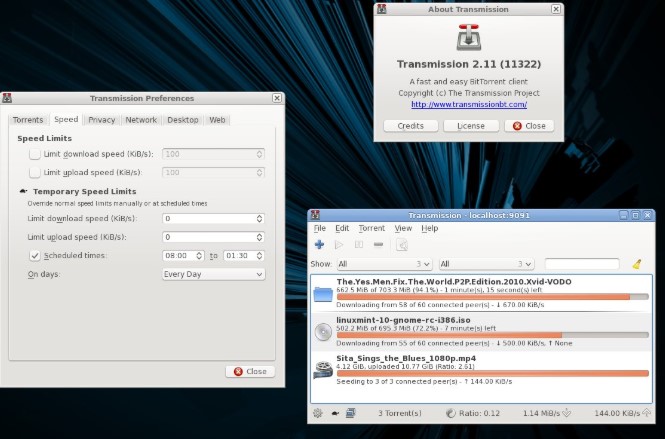This screenshot has width=665, height=439.
Task: Click the Close button in About dialog
Action: 529,126
